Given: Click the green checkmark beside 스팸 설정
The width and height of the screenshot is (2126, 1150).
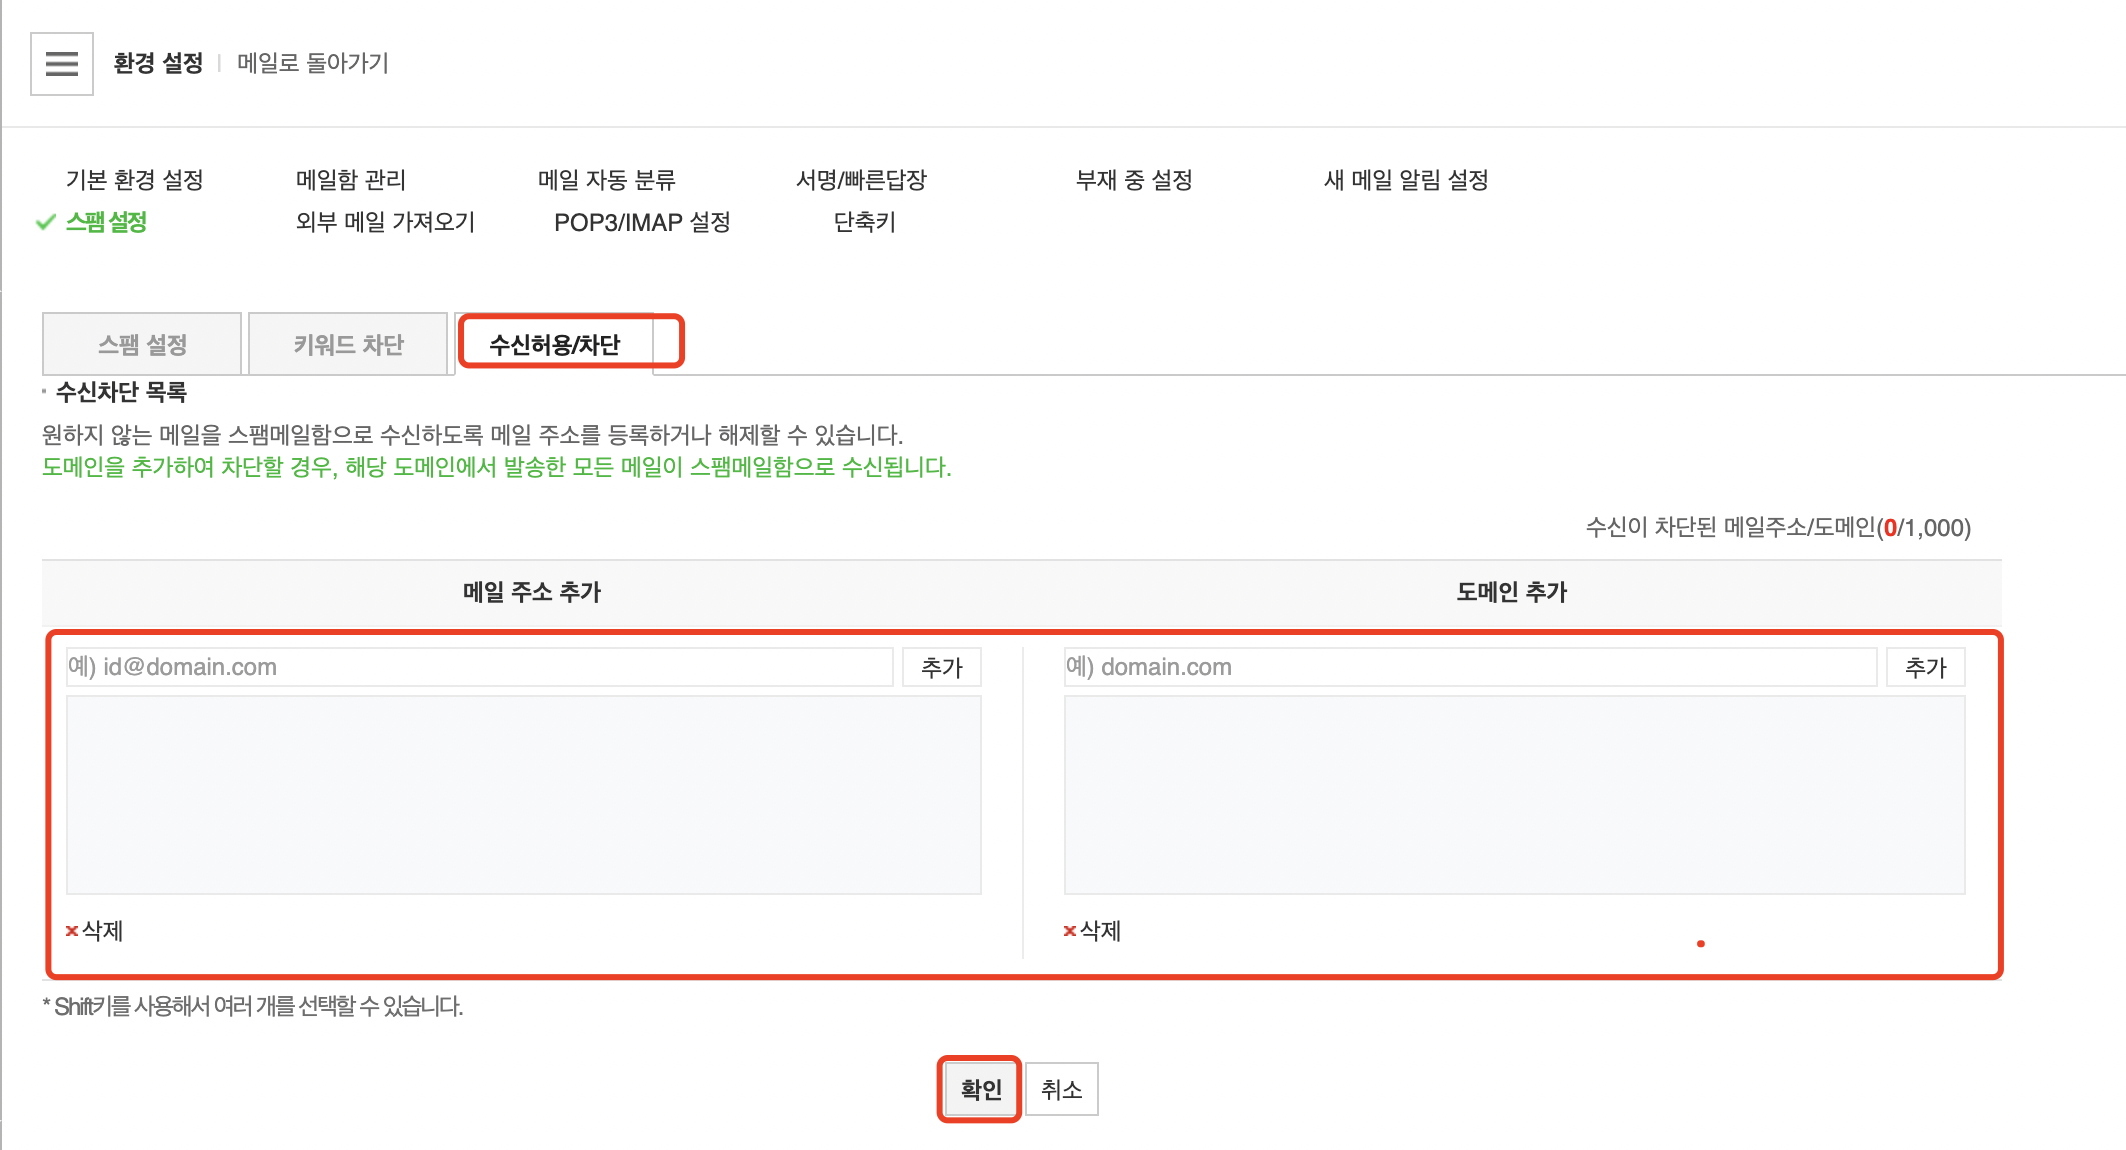Looking at the screenshot, I should click(45, 222).
